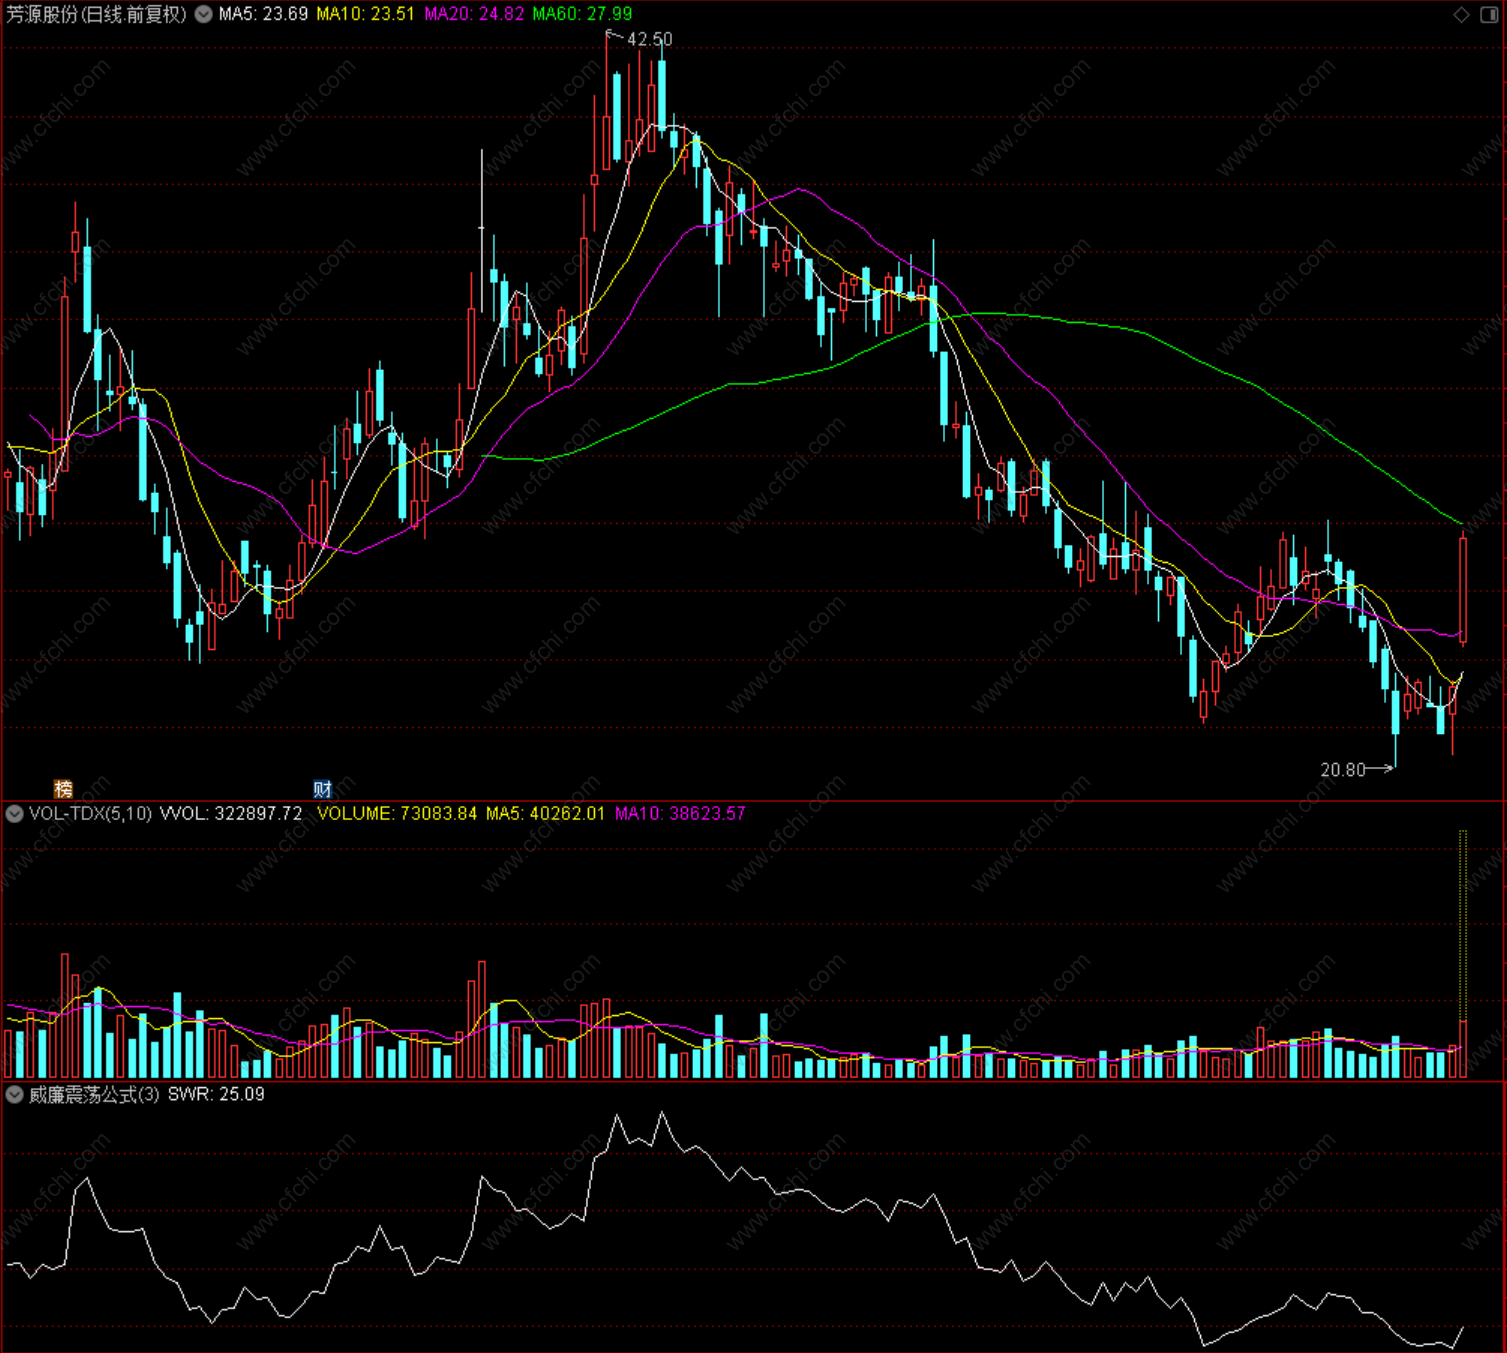Click the SWR: 25.09 value
The width and height of the screenshot is (1507, 1353).
pos(216,1094)
